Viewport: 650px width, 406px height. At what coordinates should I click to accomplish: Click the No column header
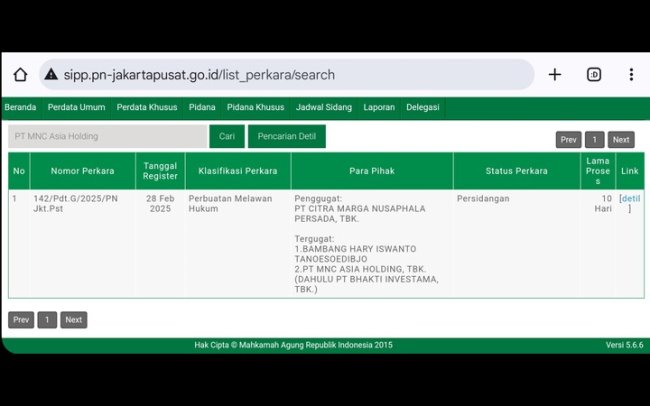19,171
